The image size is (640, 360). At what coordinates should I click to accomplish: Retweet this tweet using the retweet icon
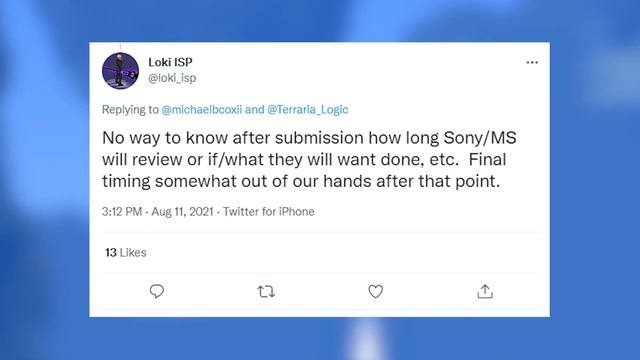(x=266, y=291)
